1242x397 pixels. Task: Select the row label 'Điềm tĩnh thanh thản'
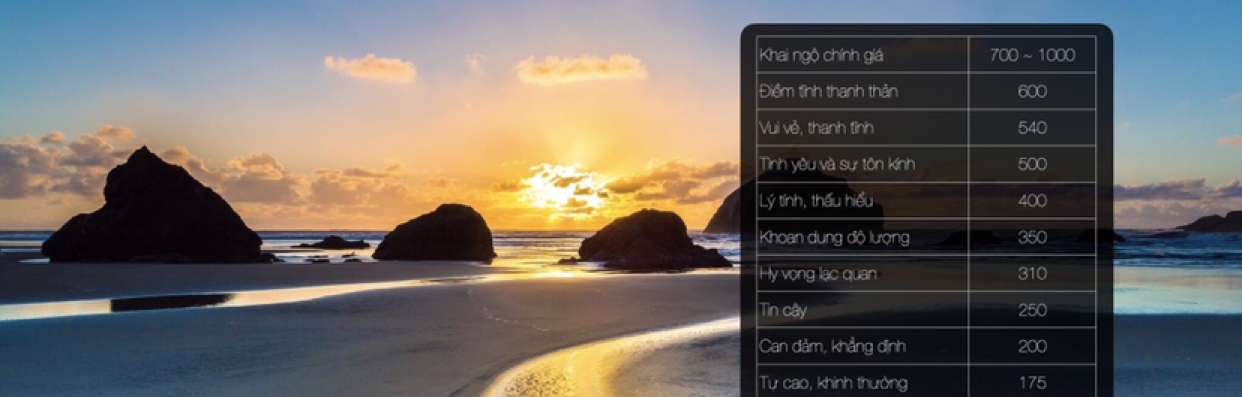click(x=828, y=91)
